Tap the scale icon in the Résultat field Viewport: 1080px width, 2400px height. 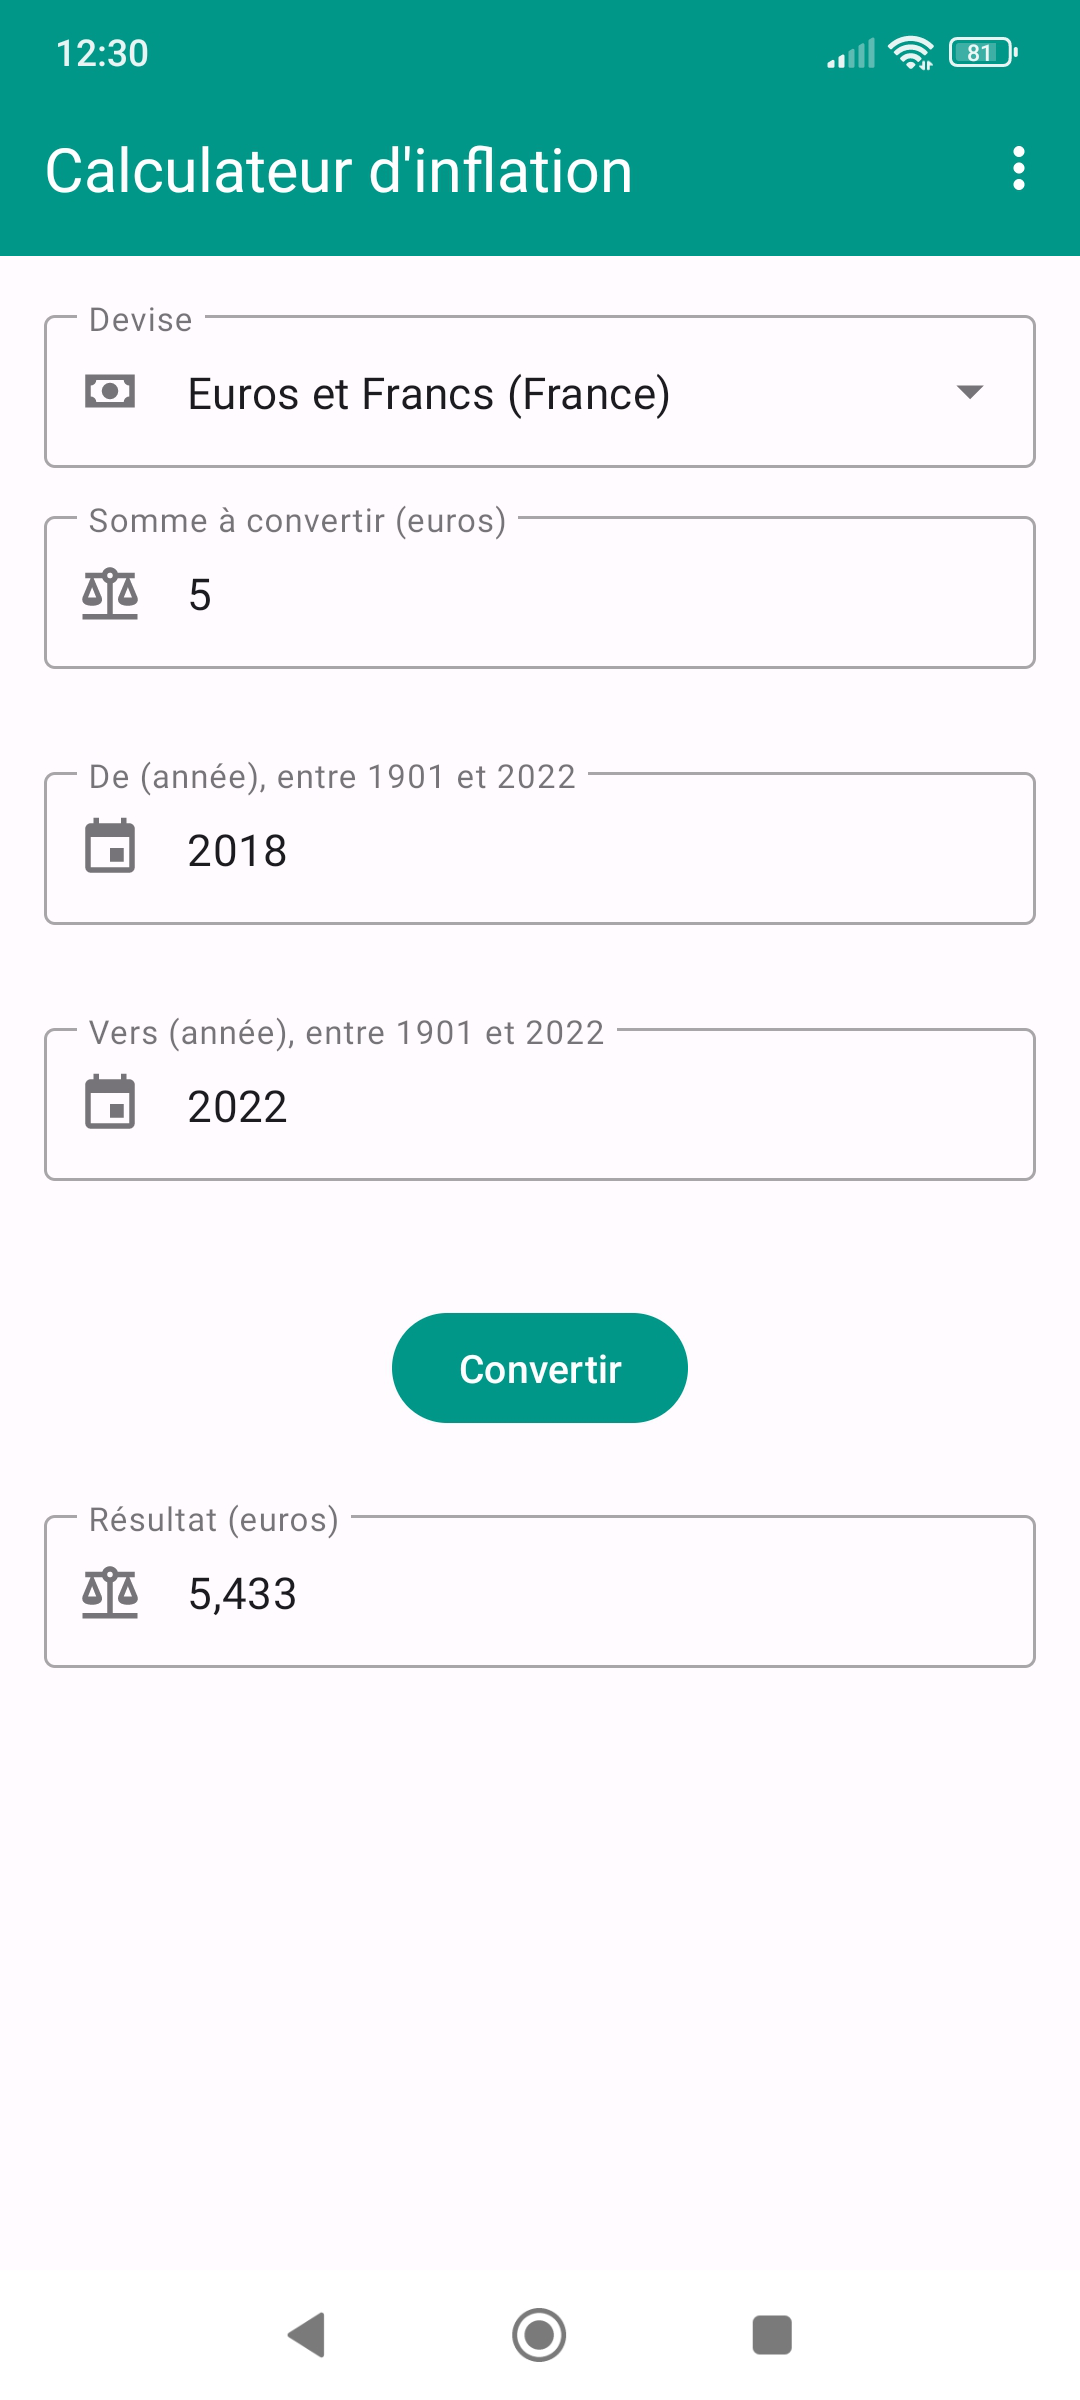point(110,1592)
